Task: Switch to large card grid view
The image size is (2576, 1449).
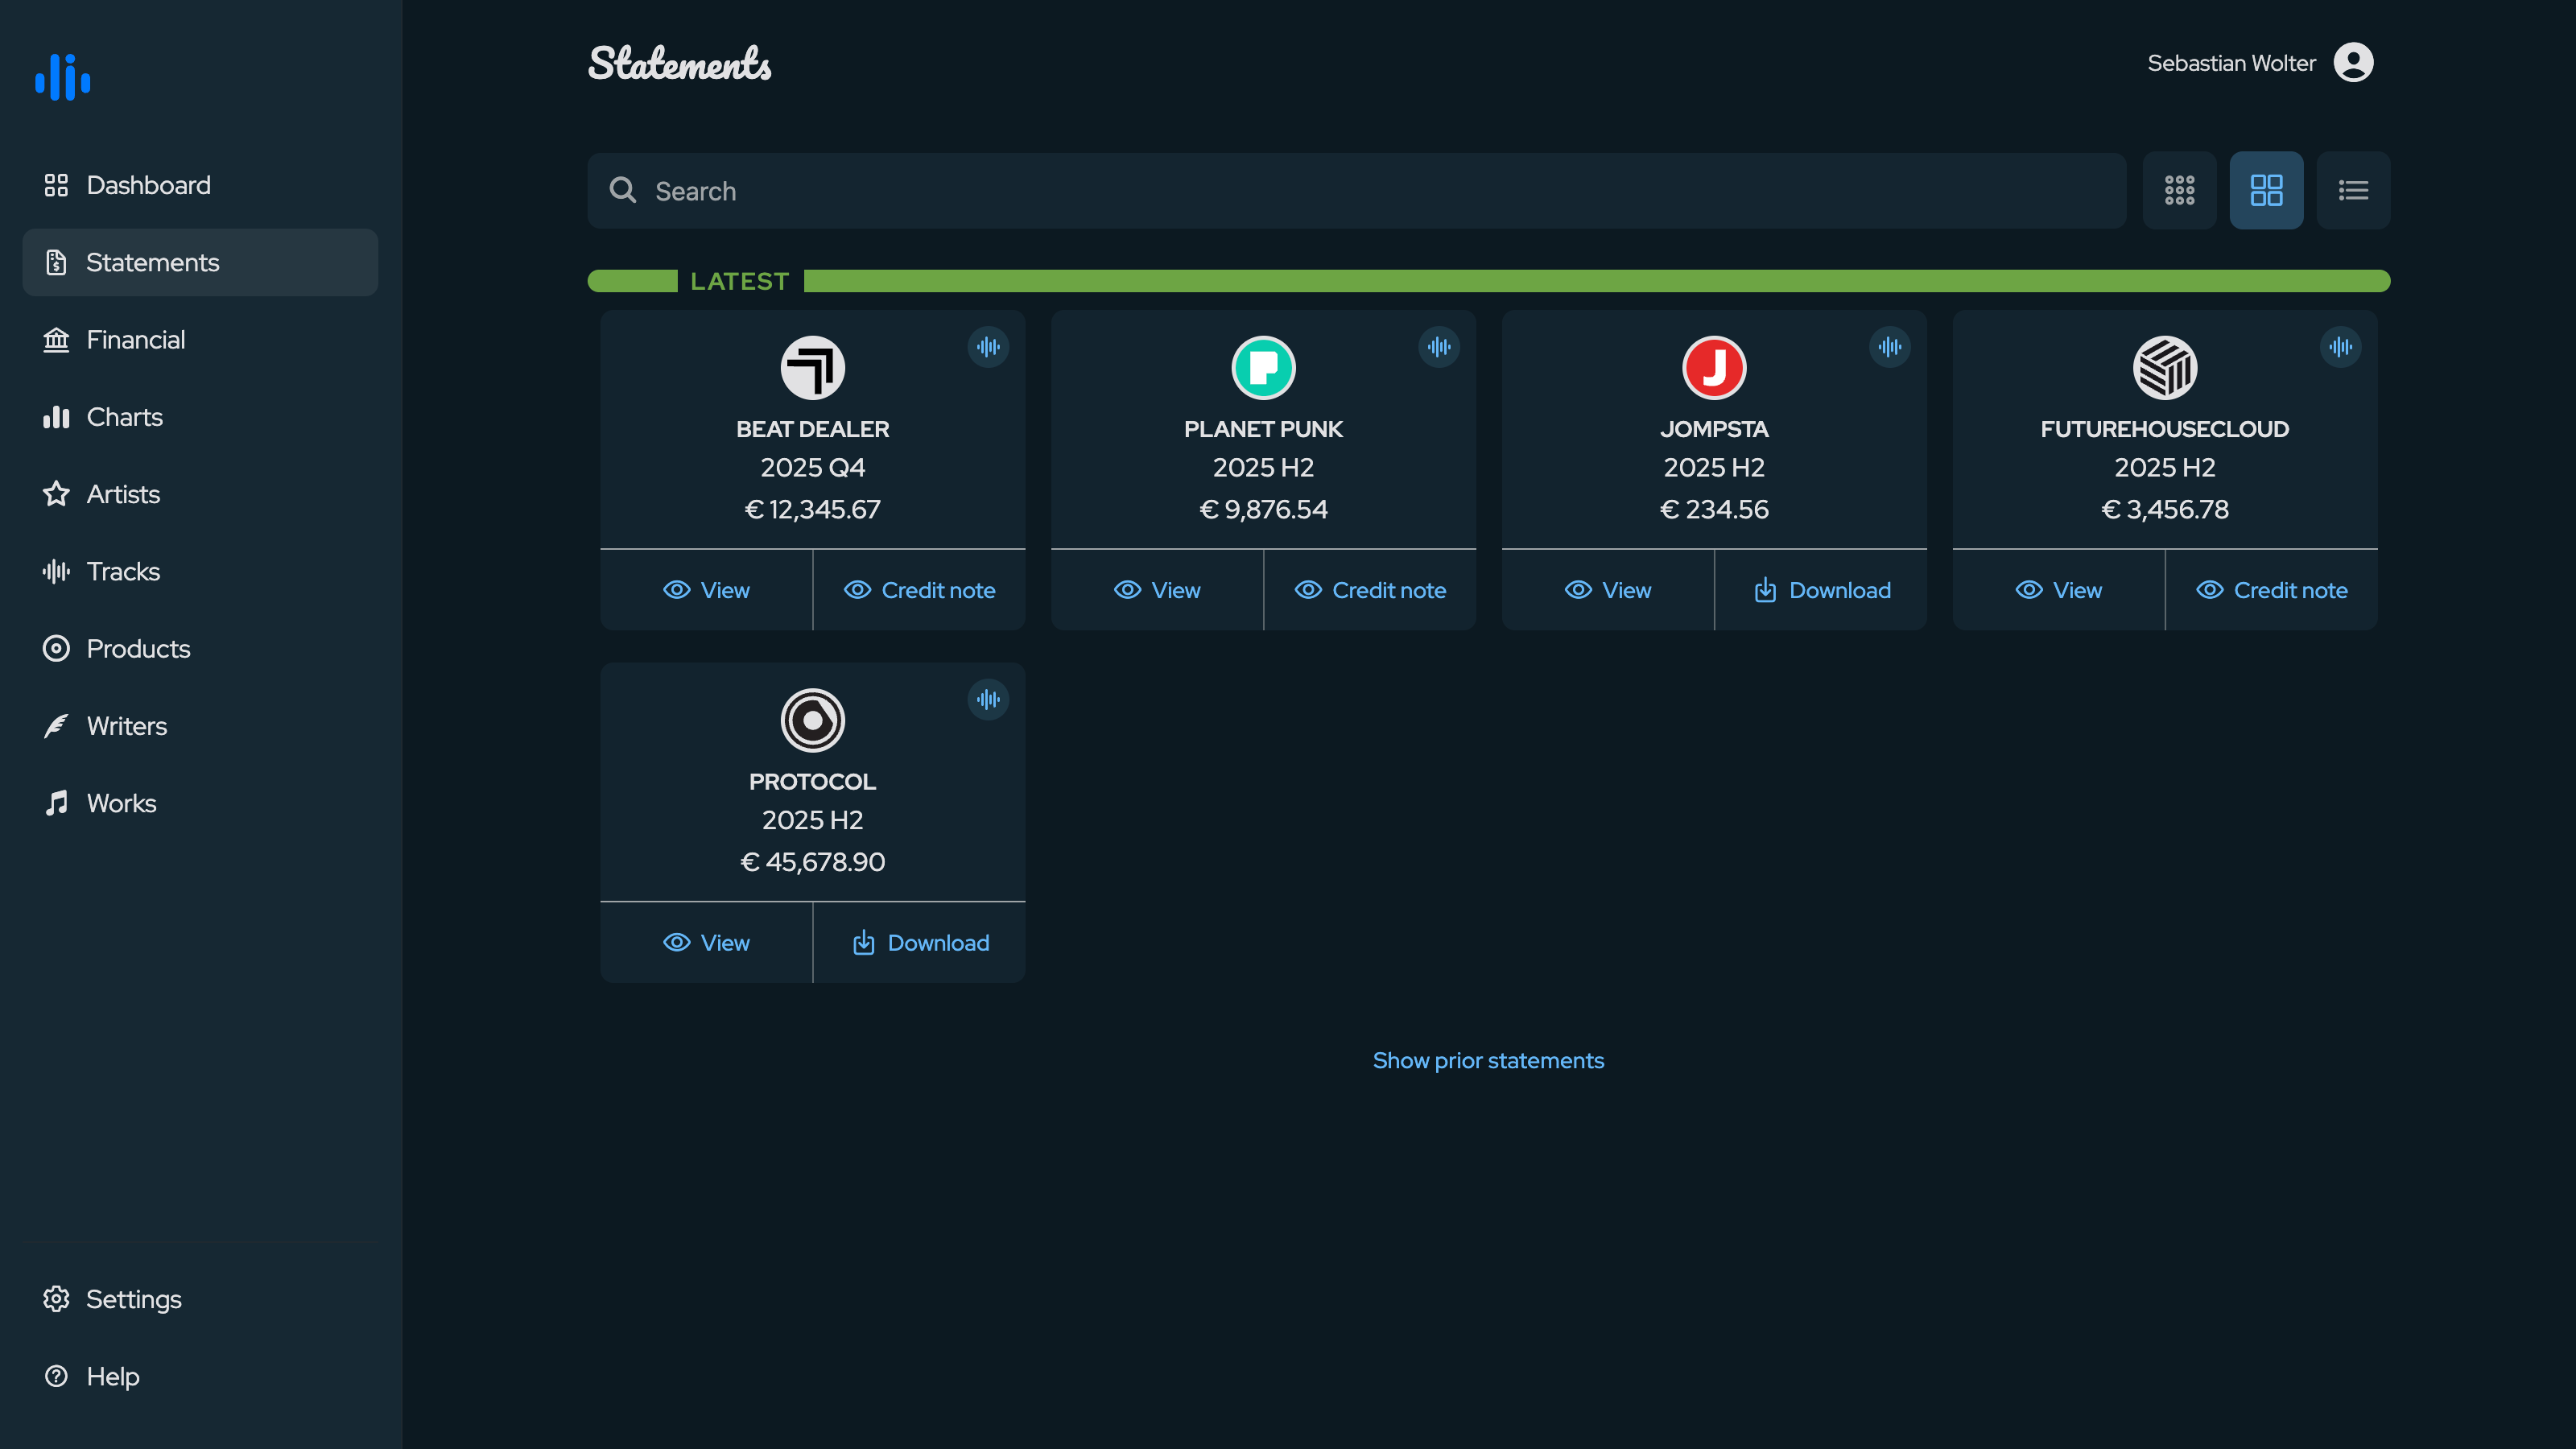Action: coord(2266,190)
